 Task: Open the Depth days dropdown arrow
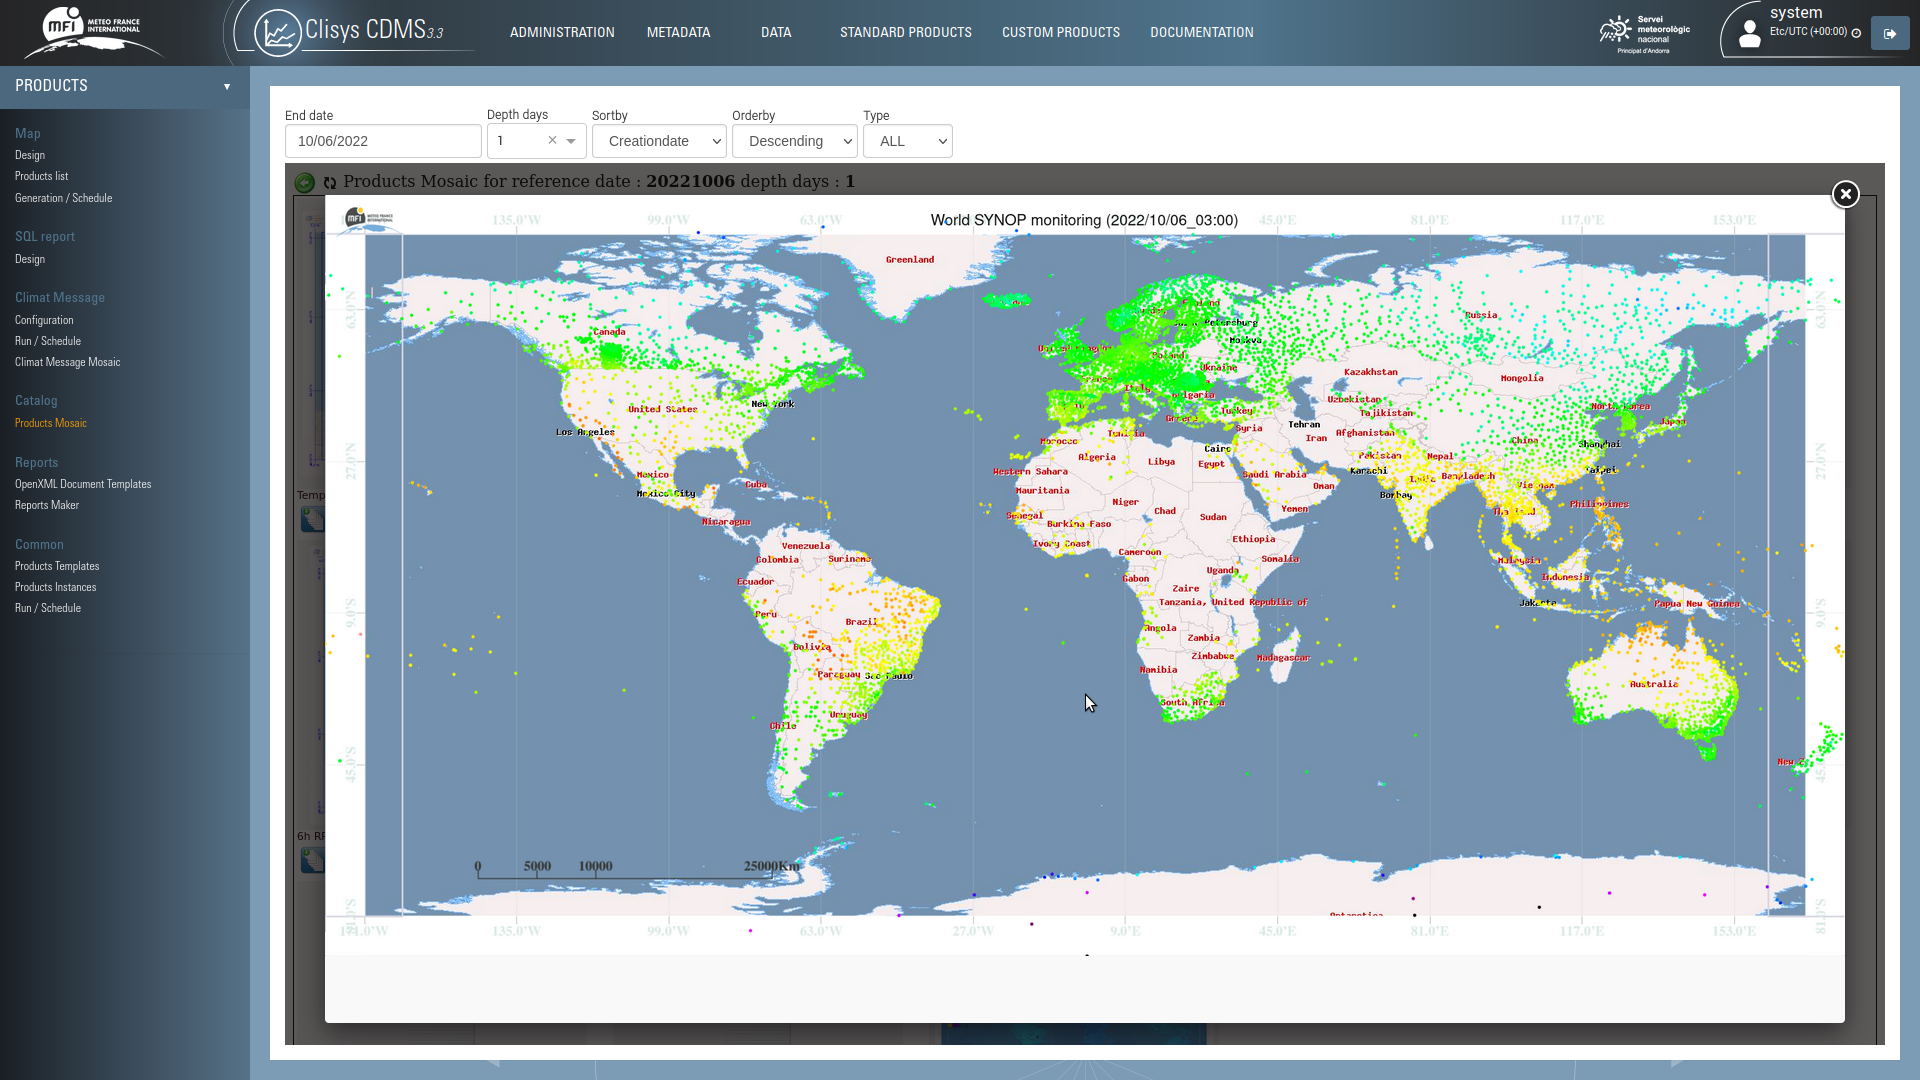(x=571, y=142)
